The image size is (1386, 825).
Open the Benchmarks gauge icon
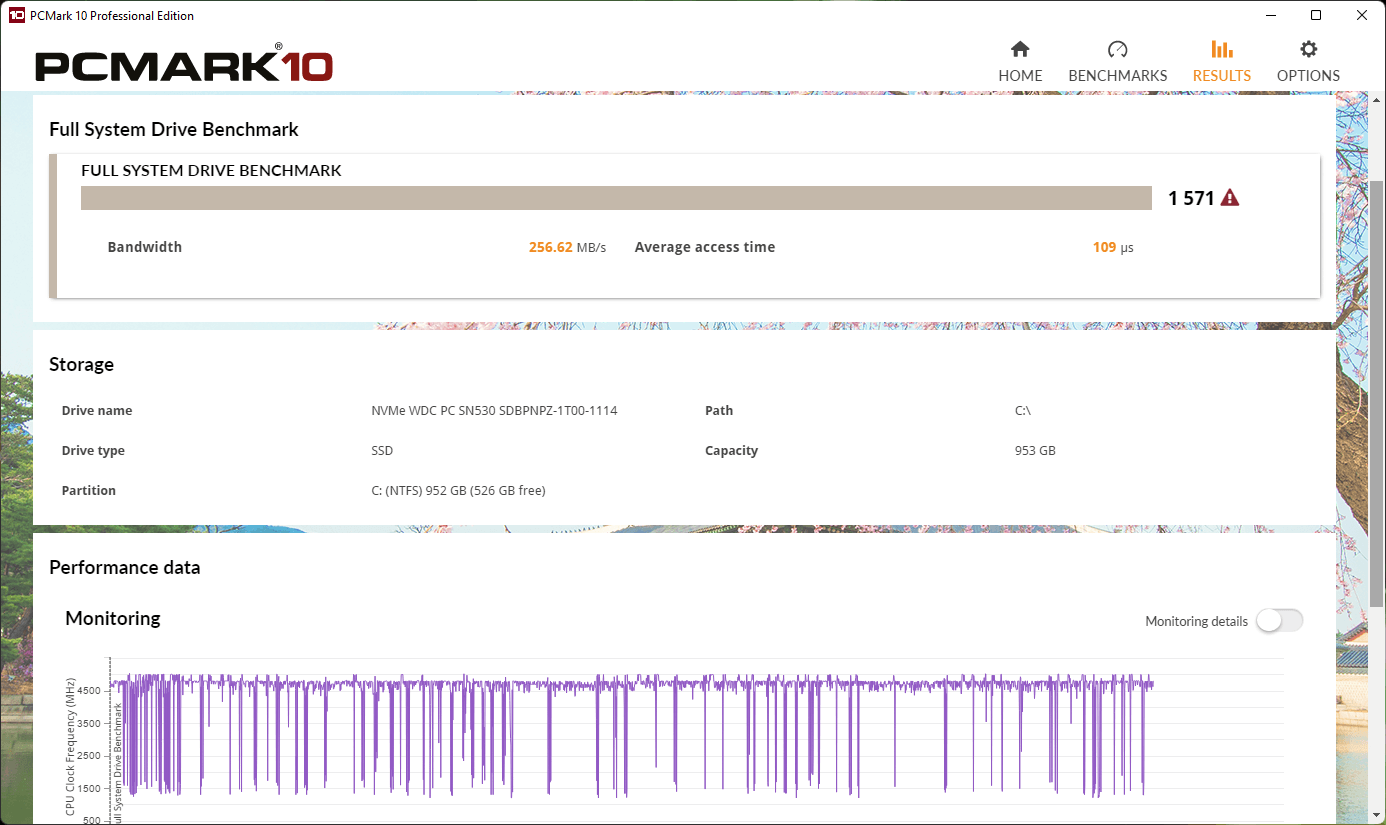[1117, 49]
